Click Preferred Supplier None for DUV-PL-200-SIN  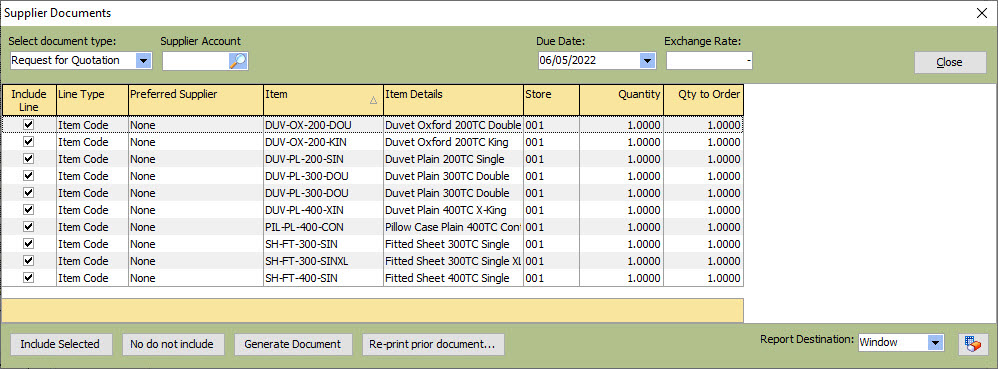(196, 159)
